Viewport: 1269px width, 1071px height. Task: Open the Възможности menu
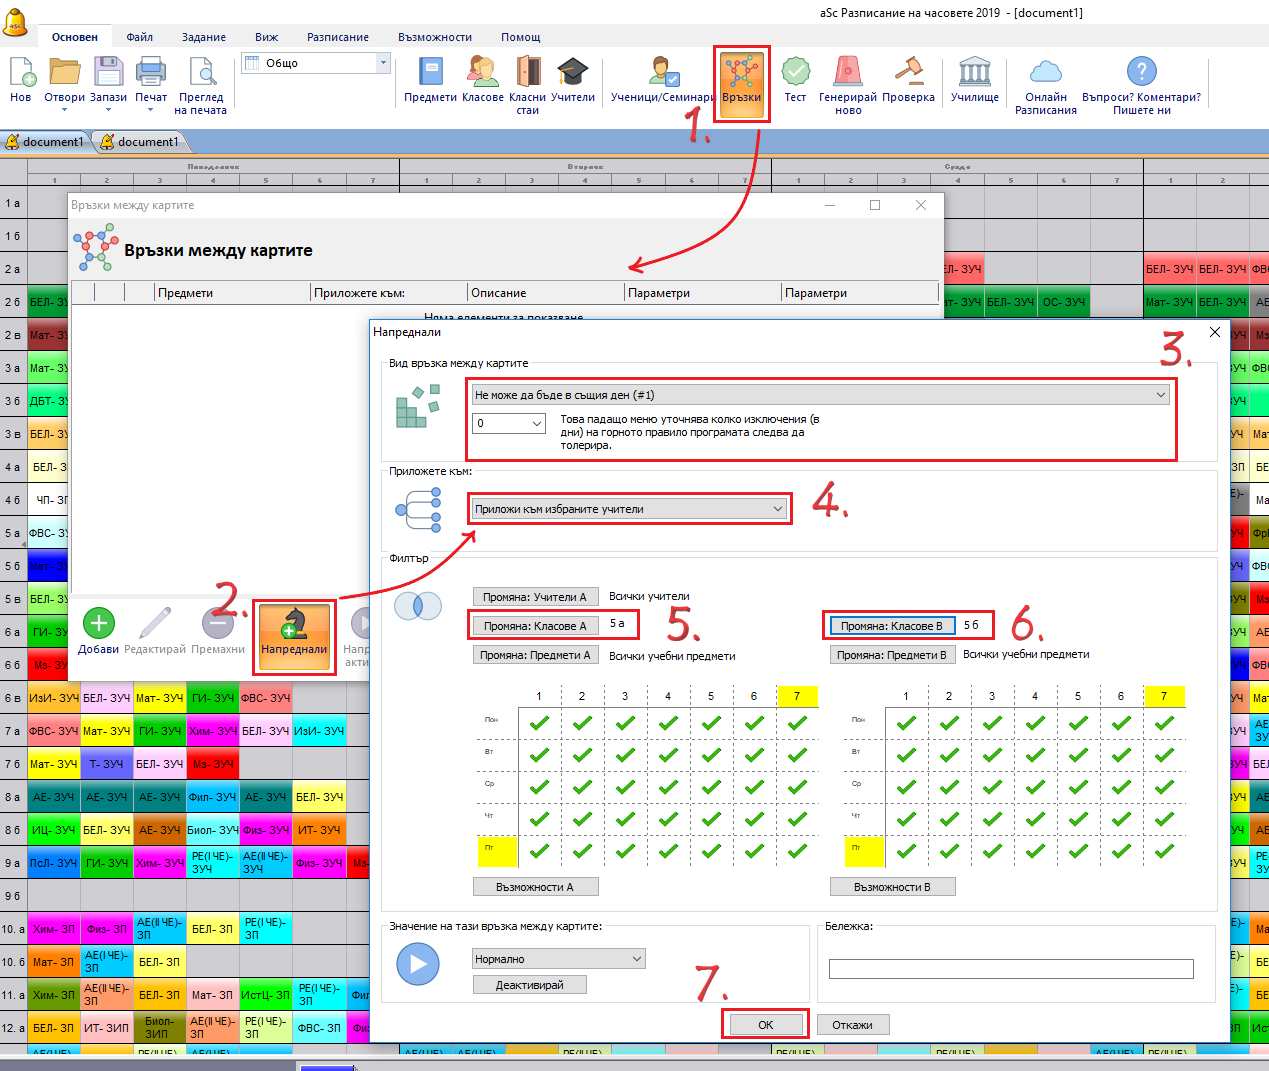coord(434,37)
